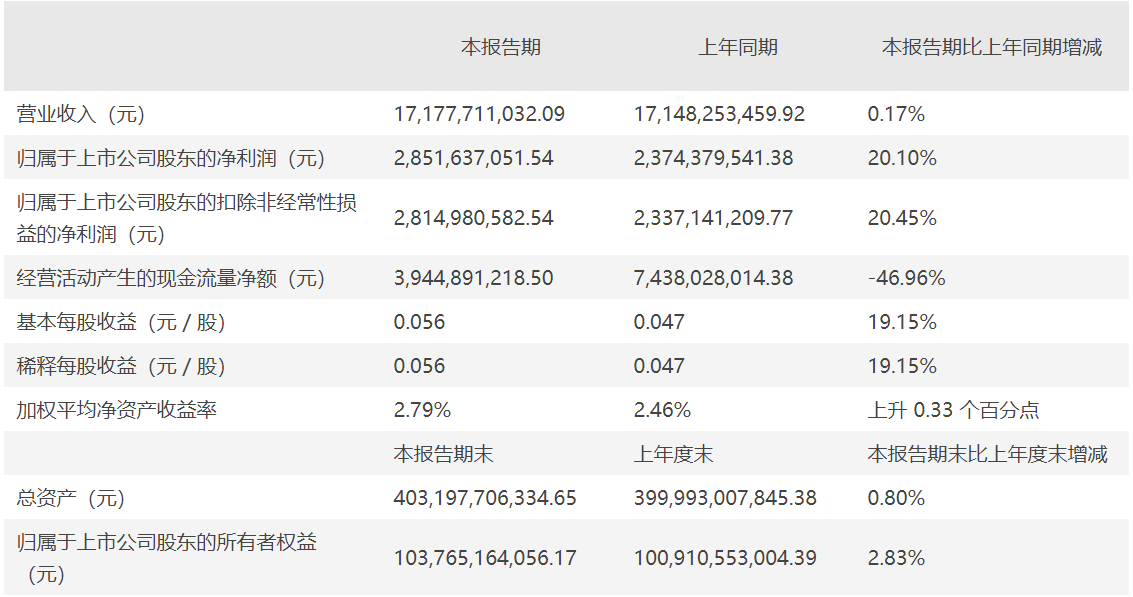Click the 本报告期比上年同期增减 header

[x=991, y=48]
